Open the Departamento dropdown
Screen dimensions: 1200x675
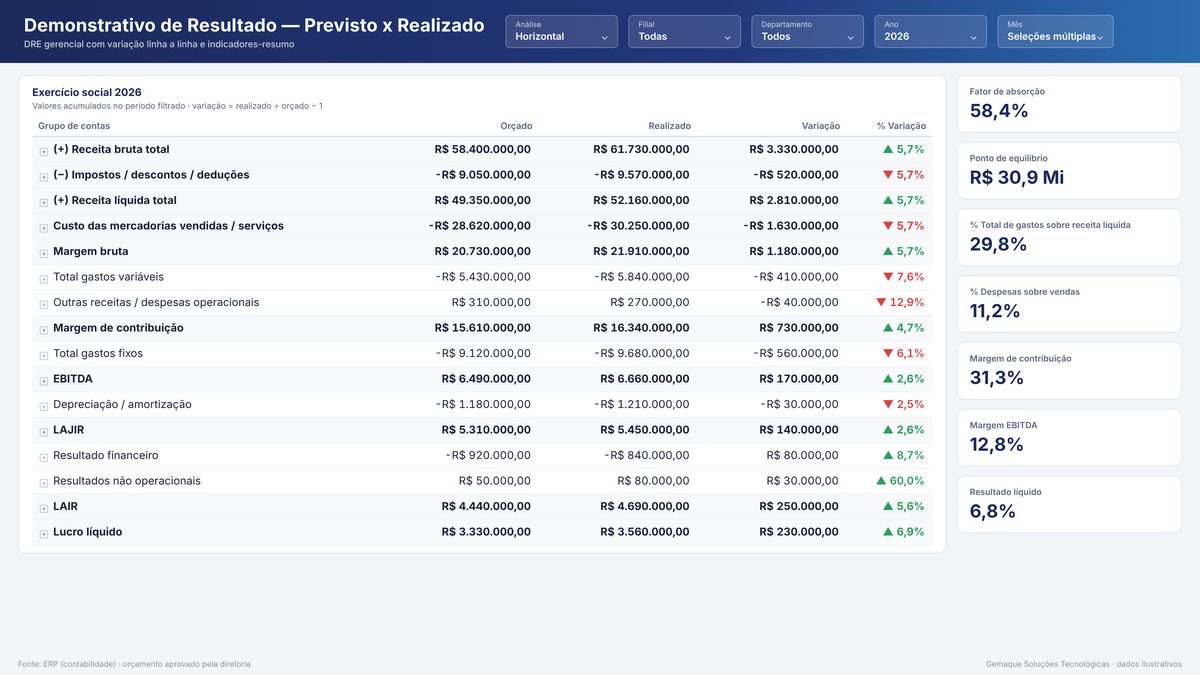coord(808,31)
